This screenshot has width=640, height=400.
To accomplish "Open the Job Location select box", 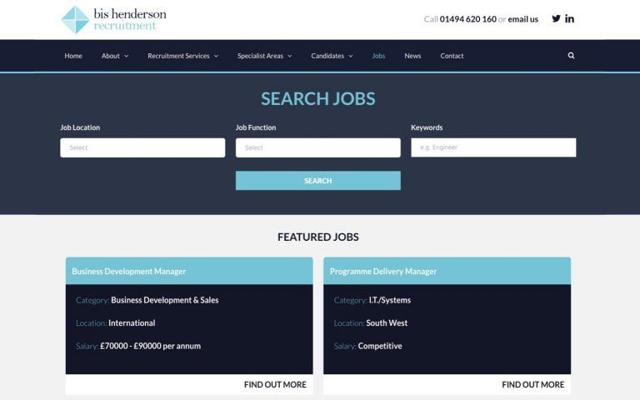I will point(142,148).
